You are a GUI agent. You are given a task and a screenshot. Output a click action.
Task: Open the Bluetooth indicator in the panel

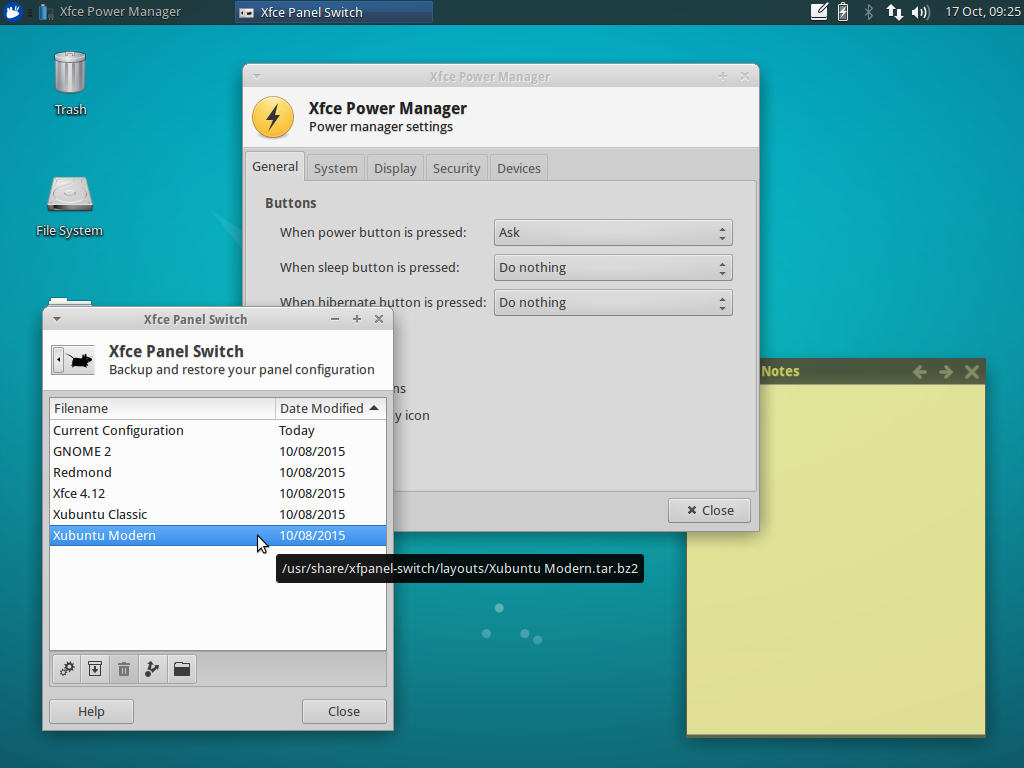coord(868,12)
